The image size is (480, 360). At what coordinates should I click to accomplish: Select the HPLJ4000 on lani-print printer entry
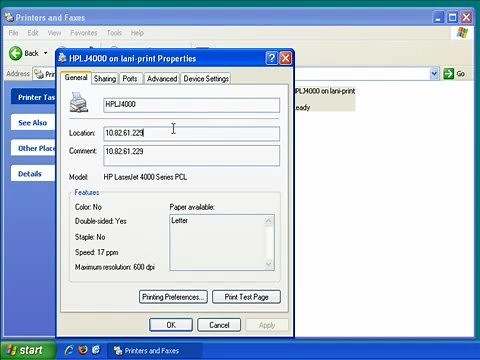coord(325,99)
